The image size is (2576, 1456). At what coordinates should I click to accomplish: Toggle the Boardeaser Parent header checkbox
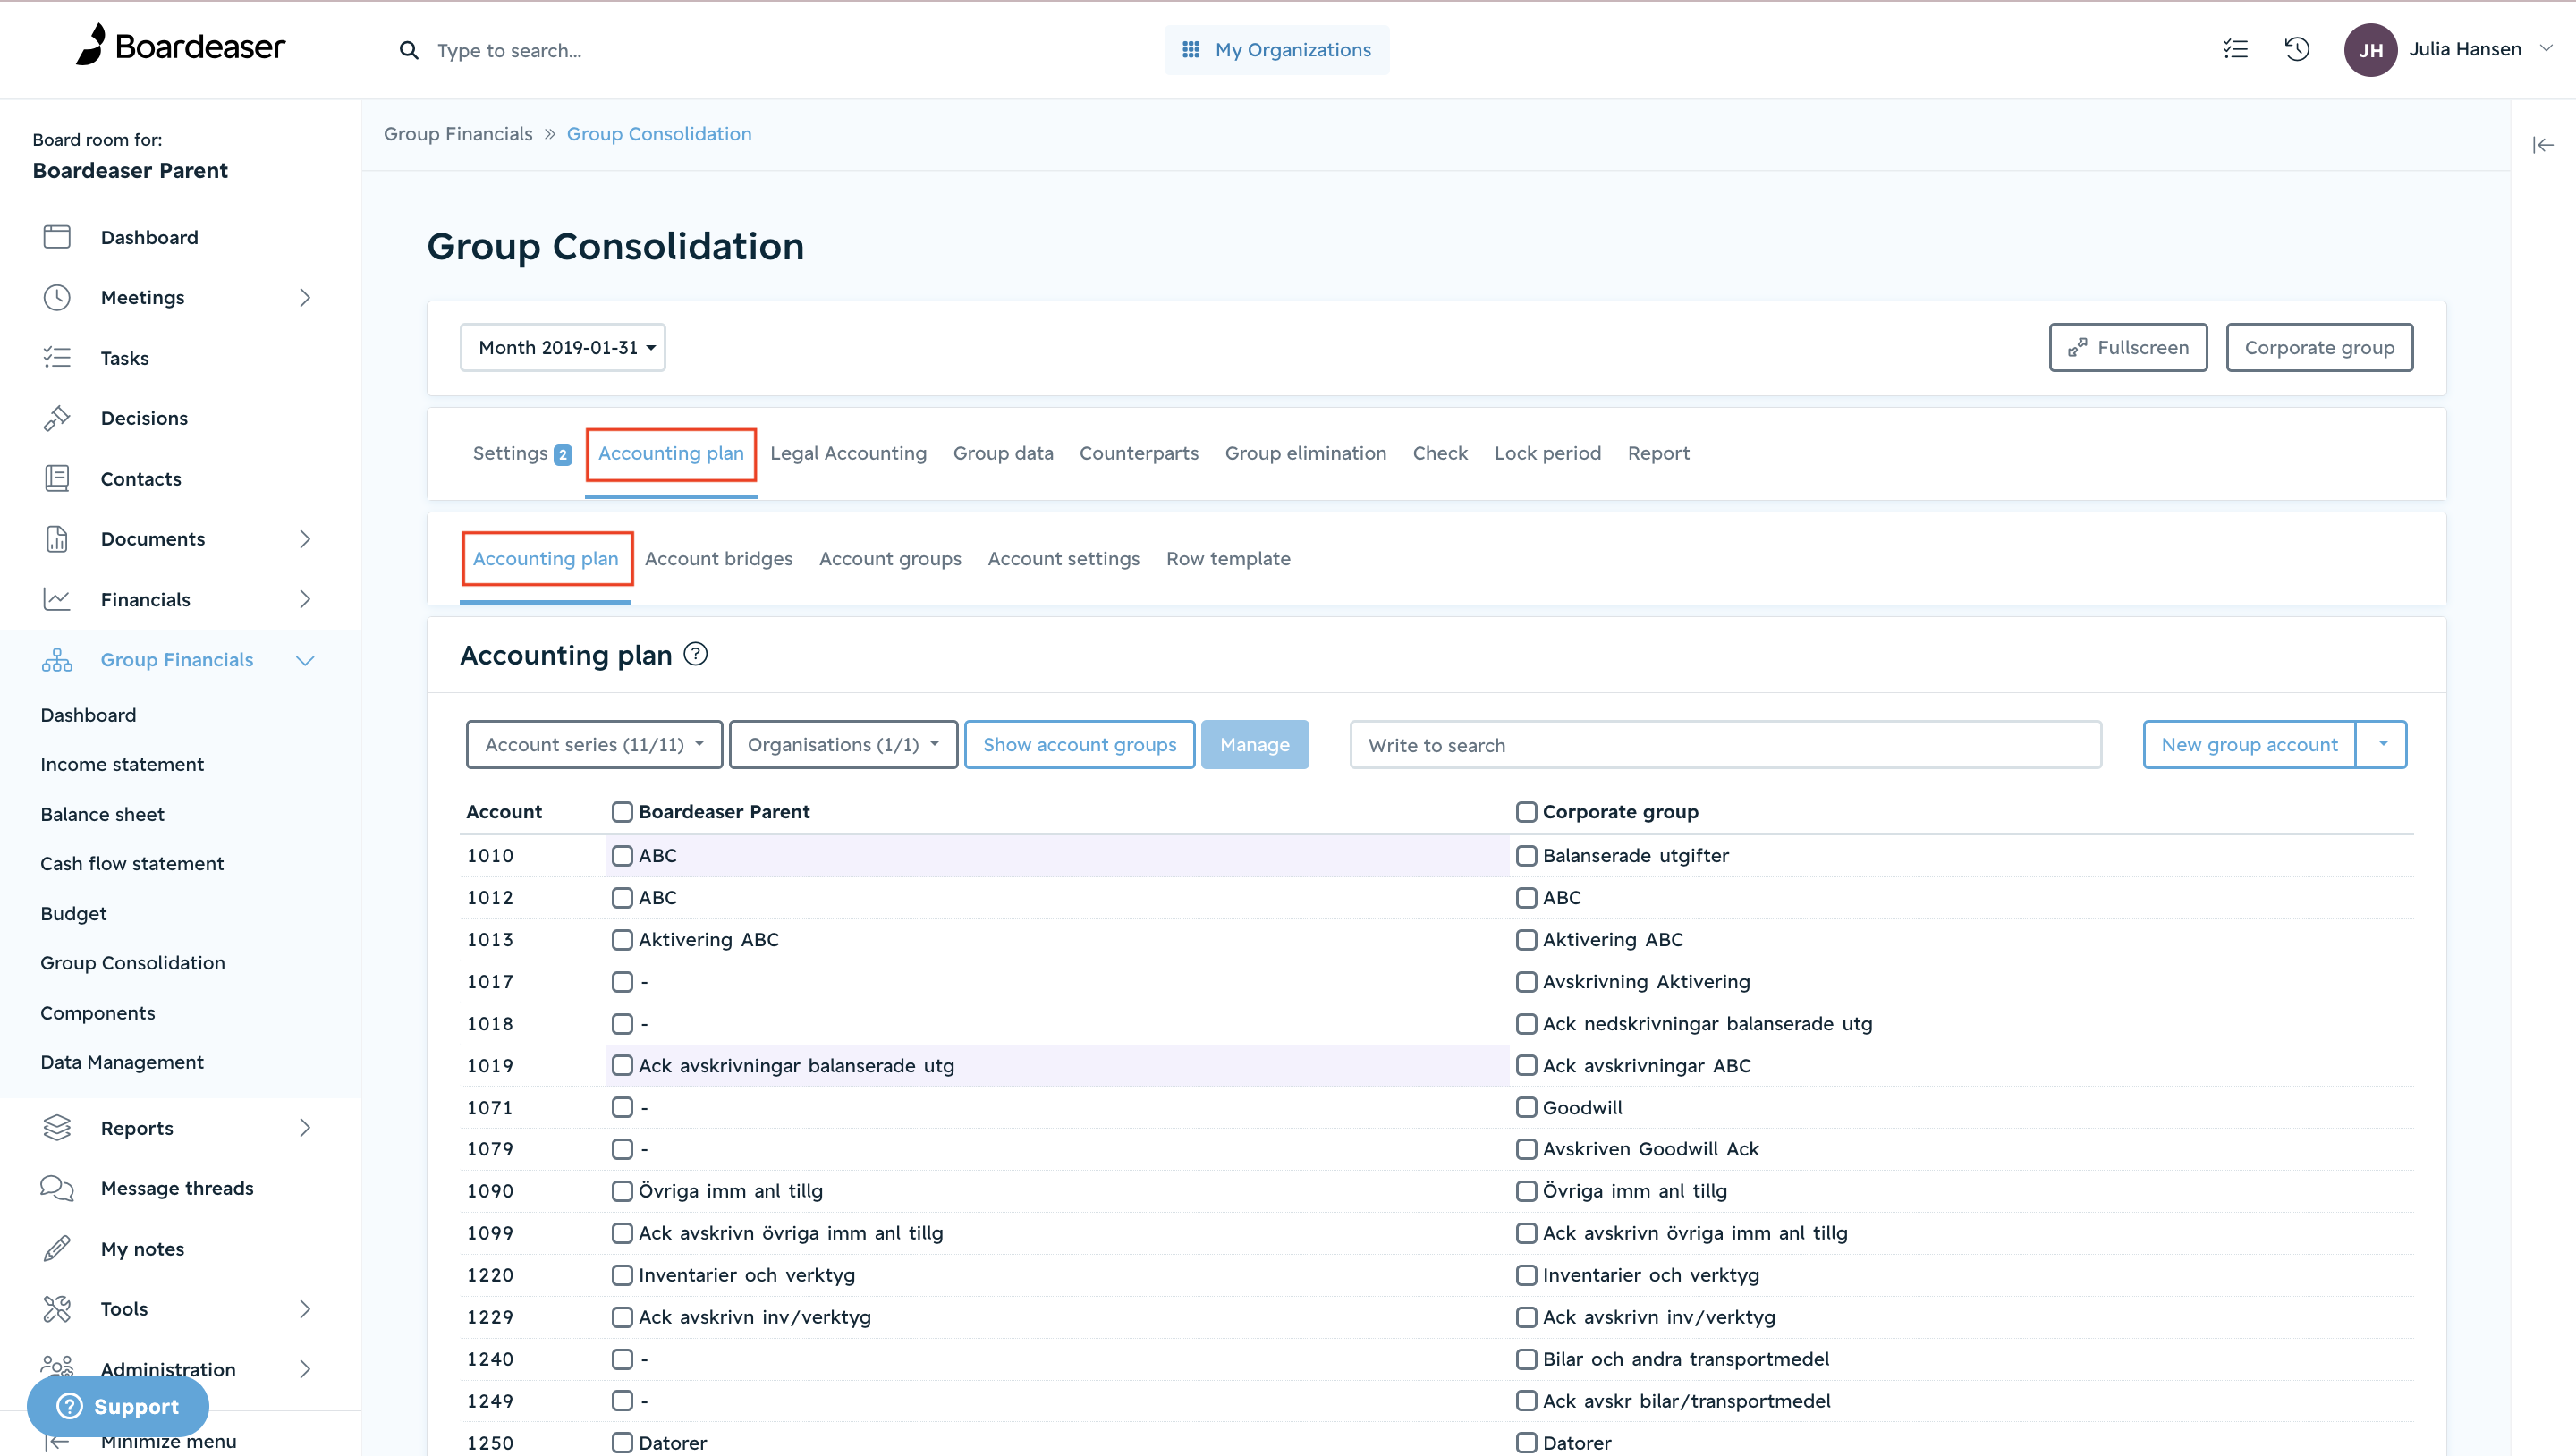[622, 812]
